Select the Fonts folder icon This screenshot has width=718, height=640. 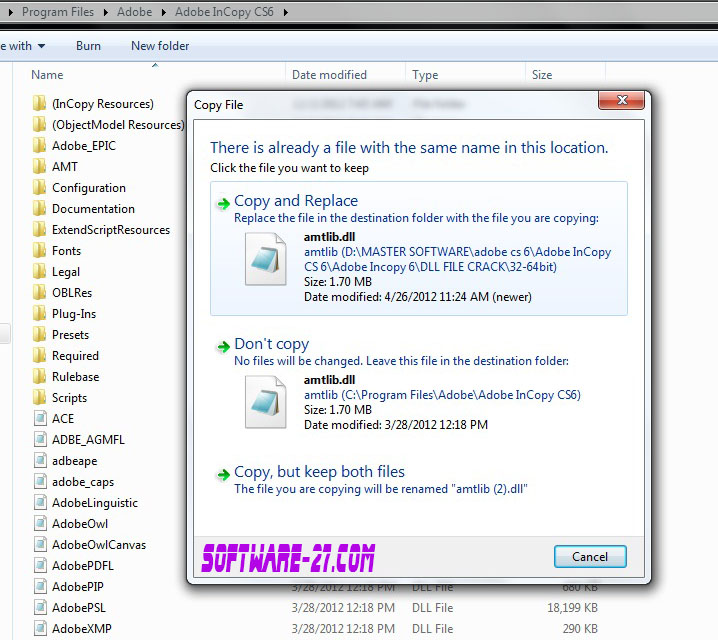39,251
